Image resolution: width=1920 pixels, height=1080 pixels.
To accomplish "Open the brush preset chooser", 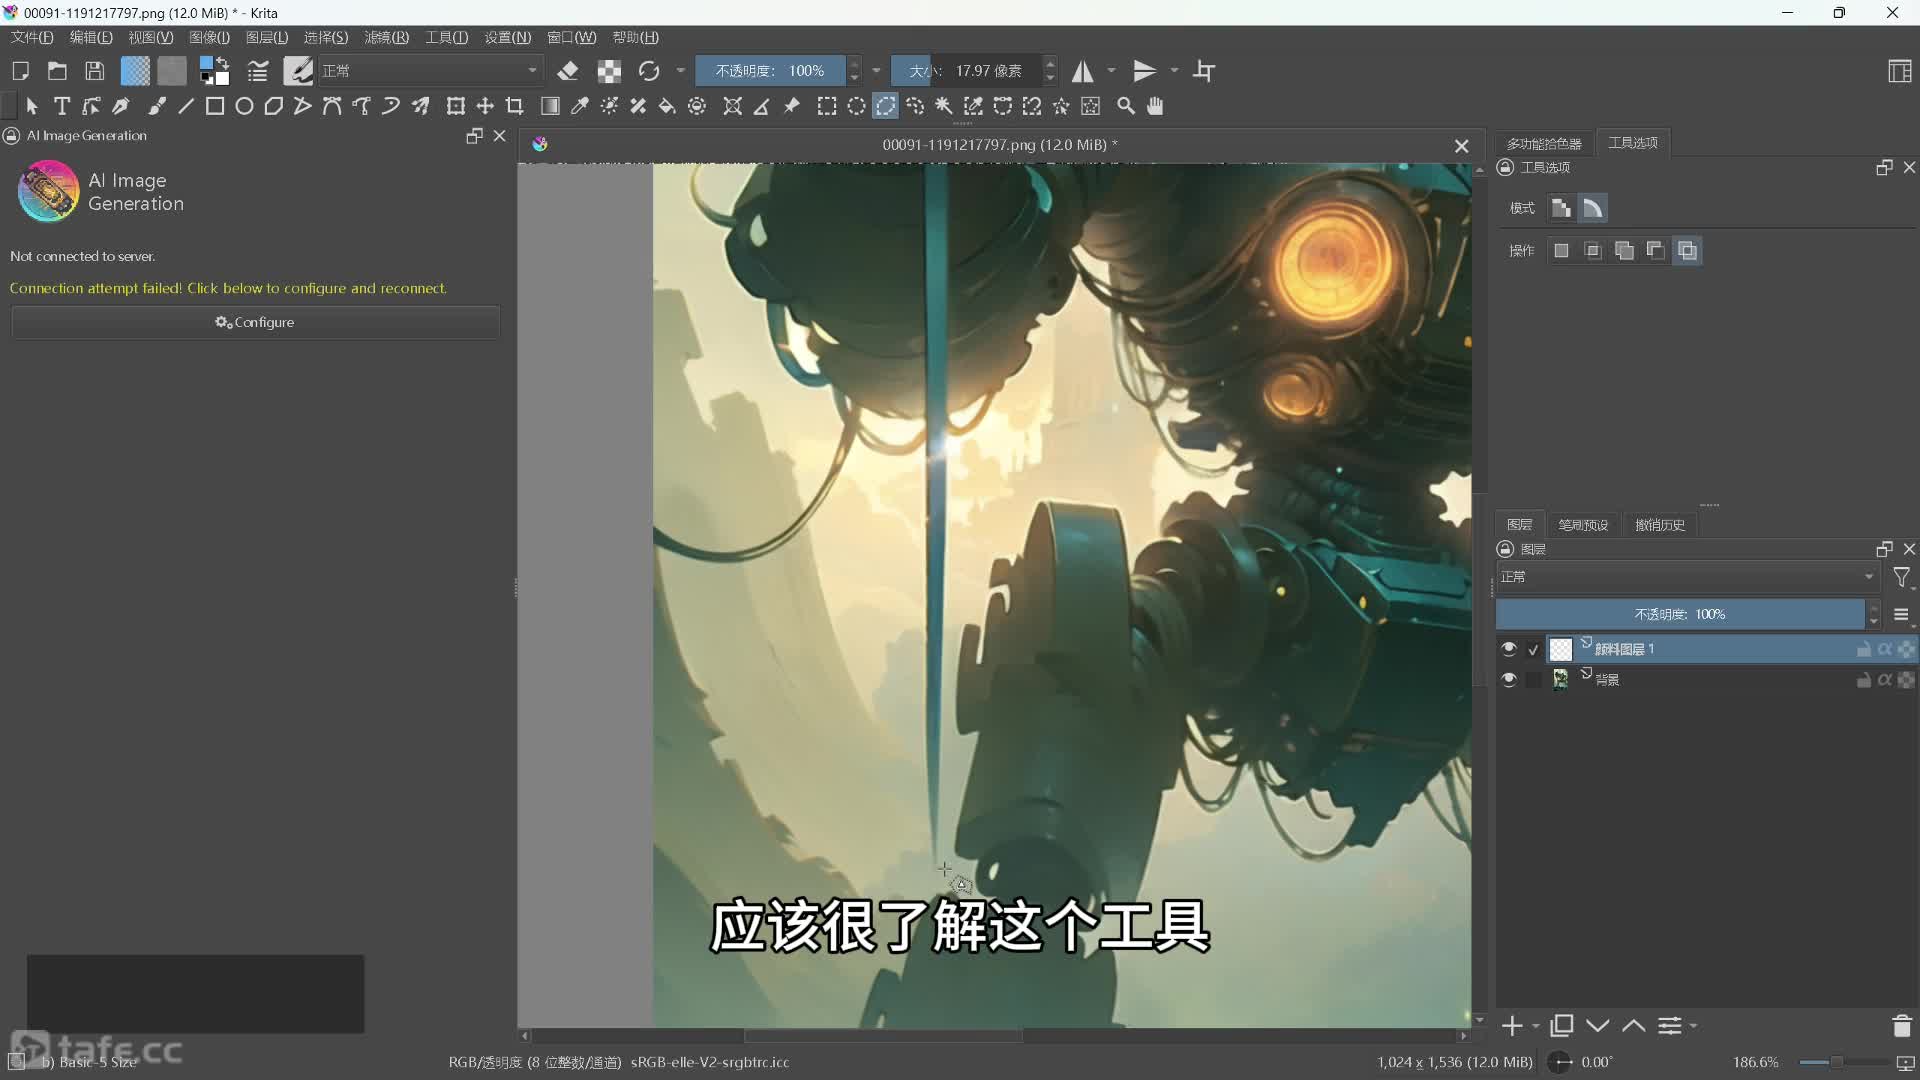I will [x=298, y=71].
